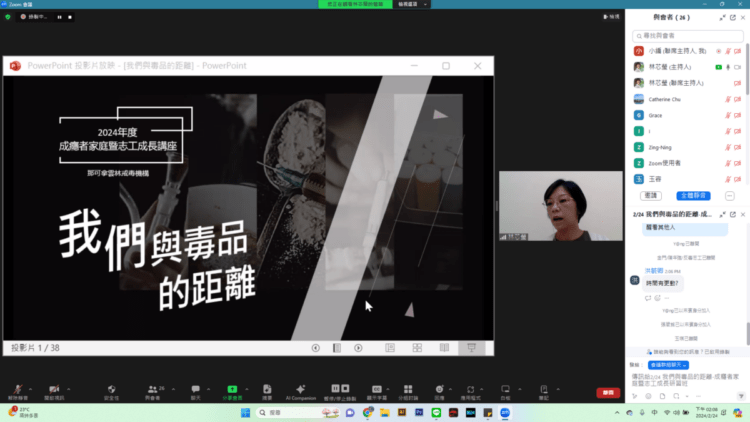Open Breakout Rooms button
Viewport: 750px width, 422px height.
point(408,391)
